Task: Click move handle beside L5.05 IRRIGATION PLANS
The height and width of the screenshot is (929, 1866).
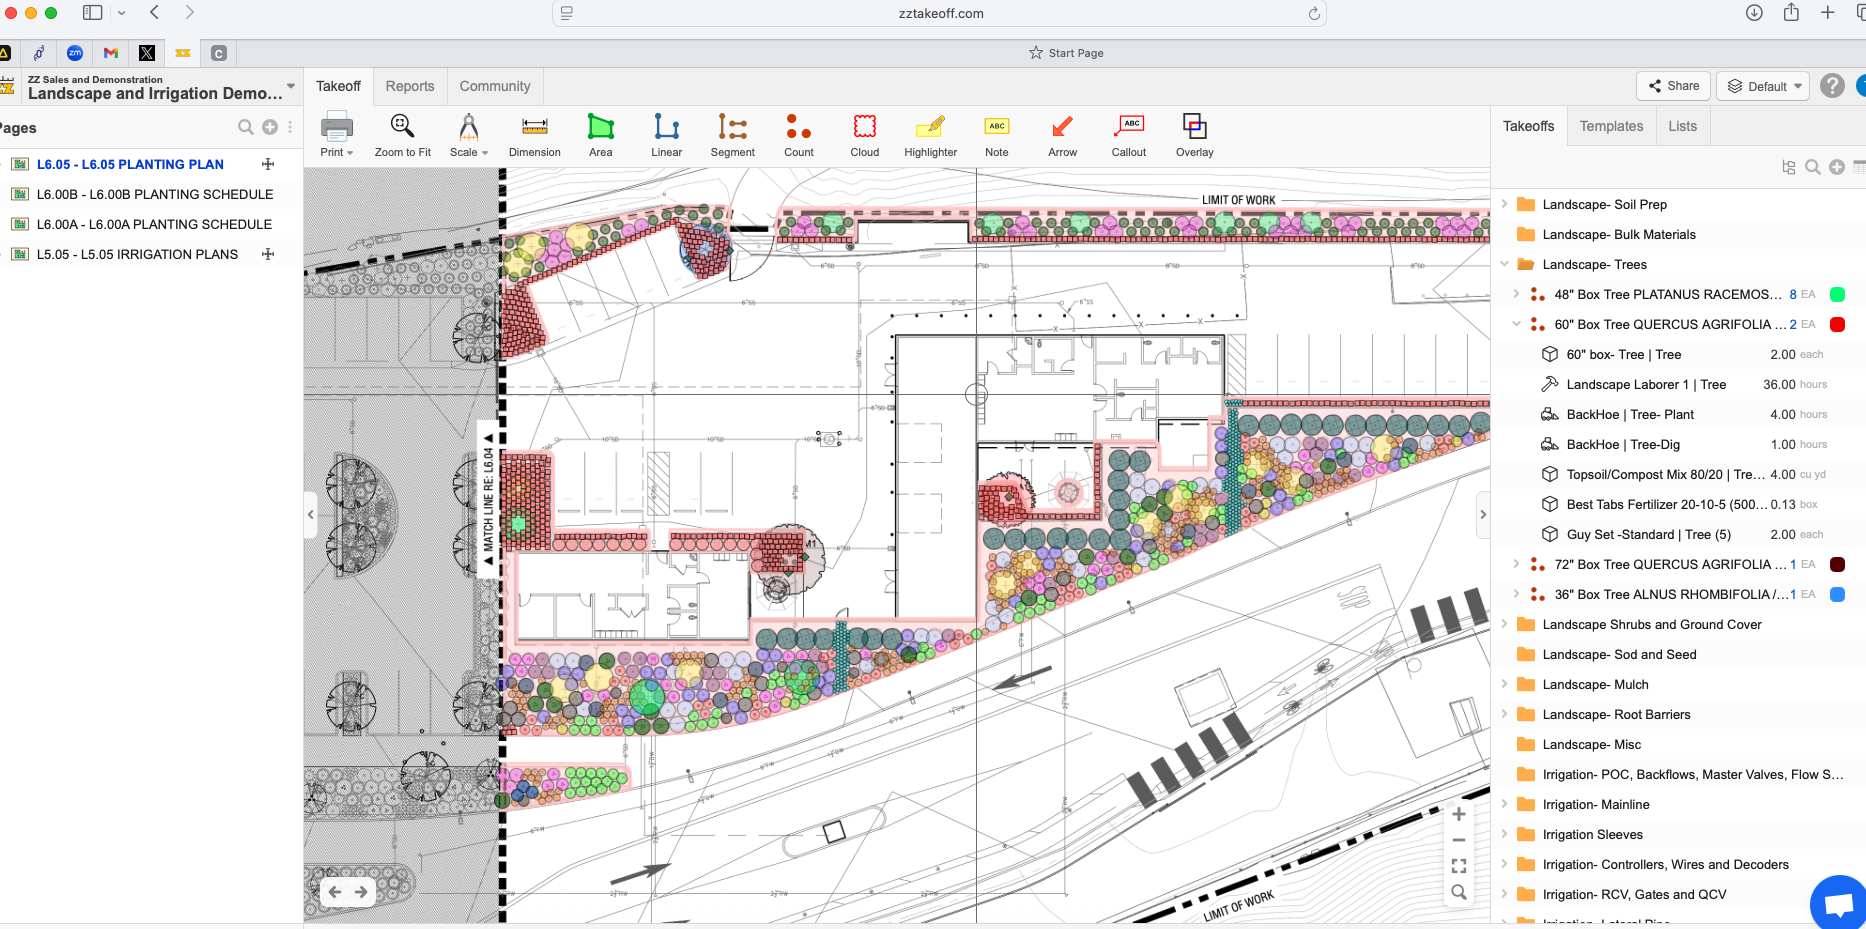Action: click(x=268, y=254)
